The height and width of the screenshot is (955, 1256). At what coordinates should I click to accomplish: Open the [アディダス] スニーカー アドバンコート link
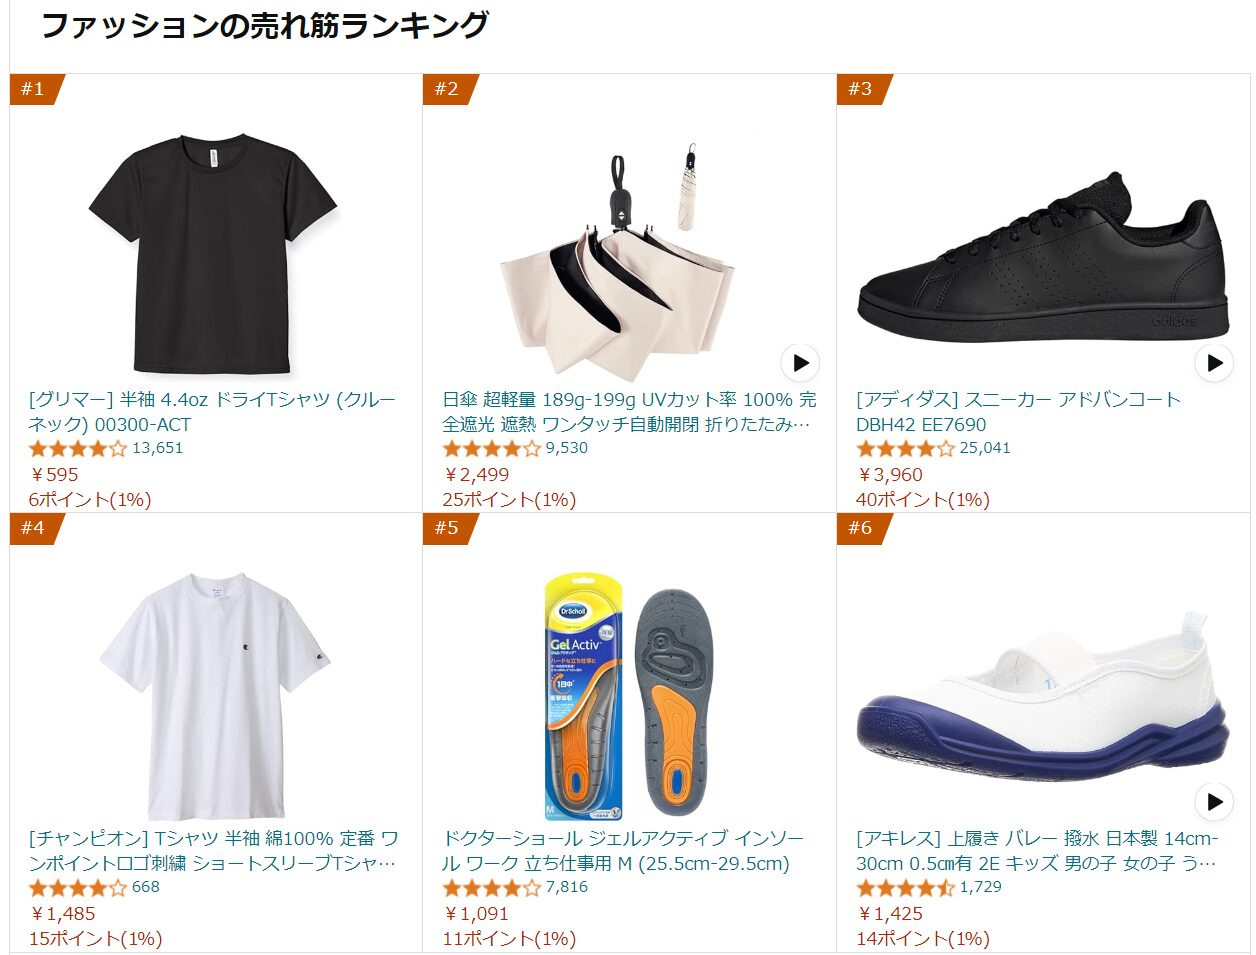click(x=1019, y=412)
